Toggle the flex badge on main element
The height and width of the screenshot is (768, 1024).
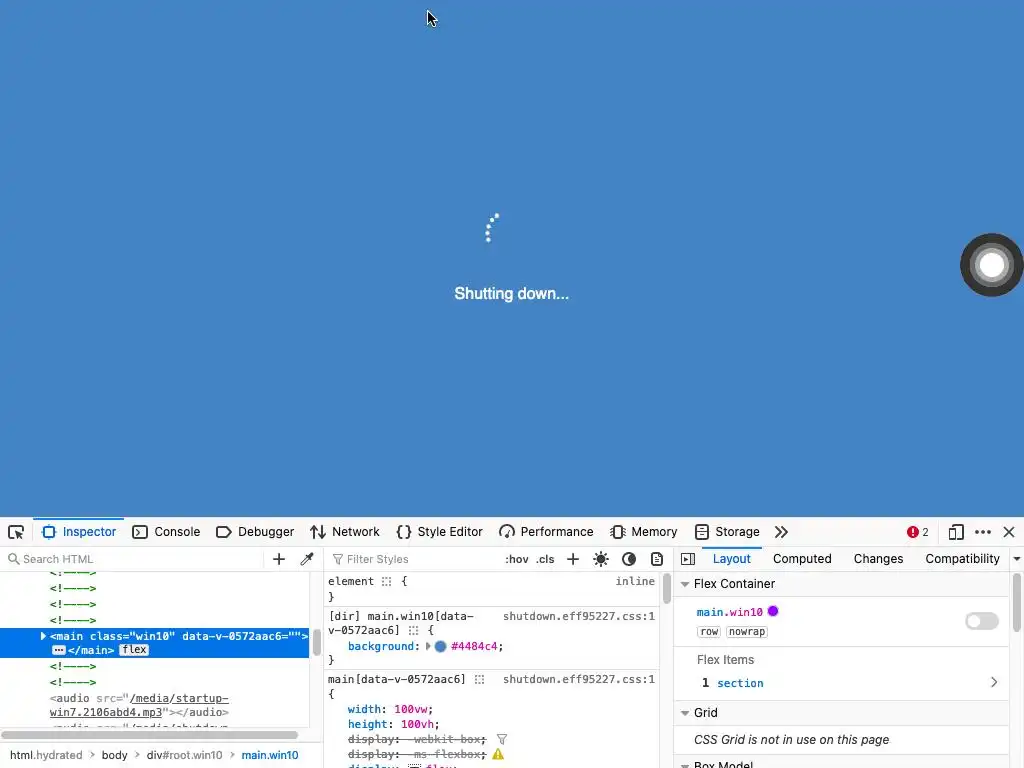pos(134,650)
